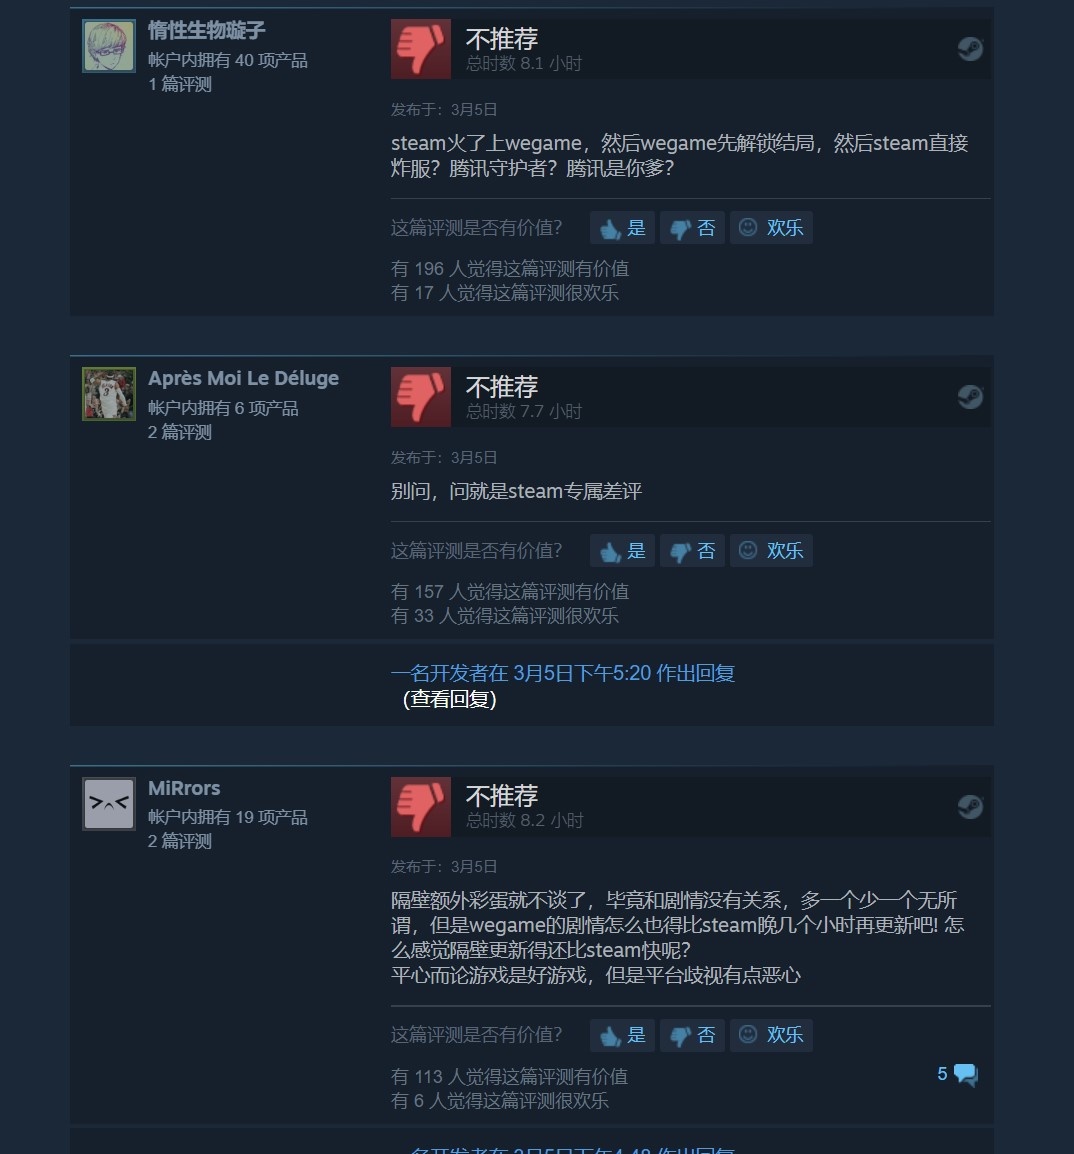Open the developer response link dated 3月5日下午5:20
1074x1154 pixels.
pos(562,673)
